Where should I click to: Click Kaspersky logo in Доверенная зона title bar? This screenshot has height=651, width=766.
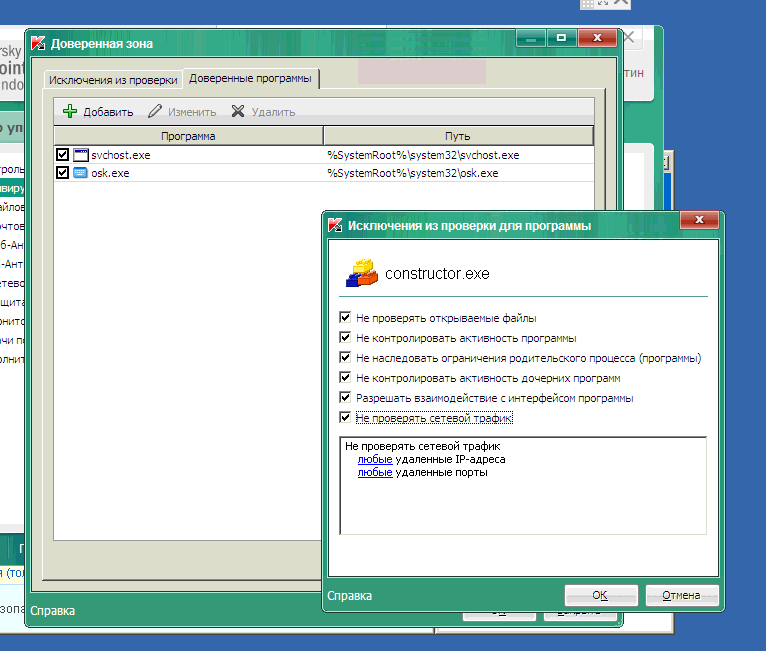(39, 43)
